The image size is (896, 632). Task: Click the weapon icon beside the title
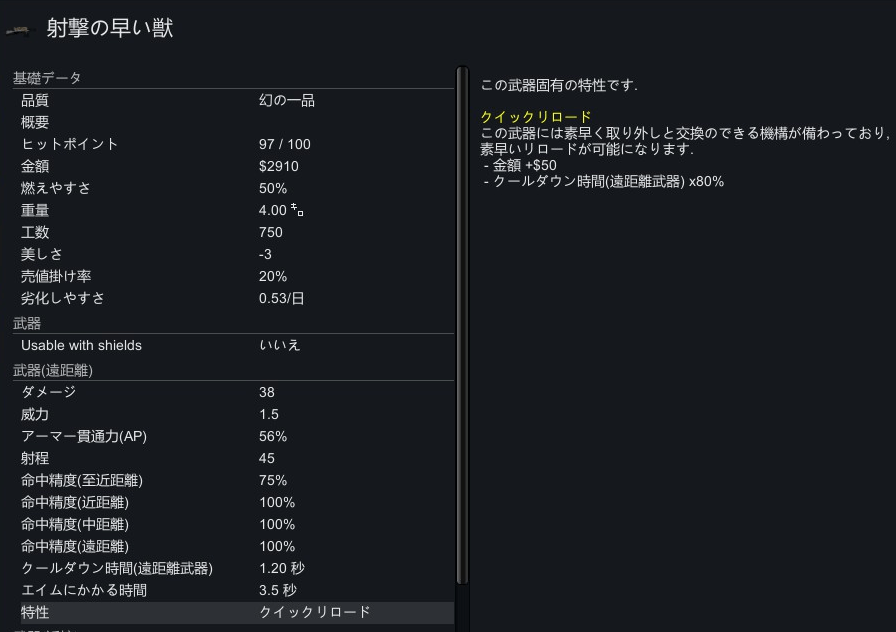coord(18,31)
